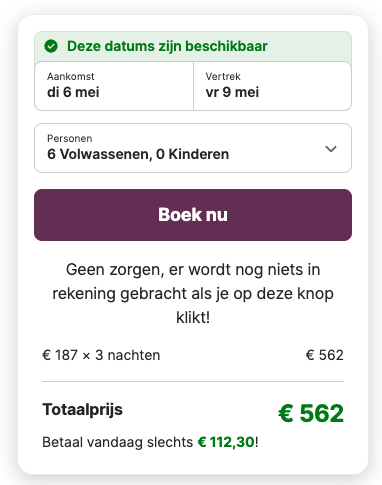The height and width of the screenshot is (485, 382).
Task: Open the Aankomst date field
Action: click(x=114, y=86)
